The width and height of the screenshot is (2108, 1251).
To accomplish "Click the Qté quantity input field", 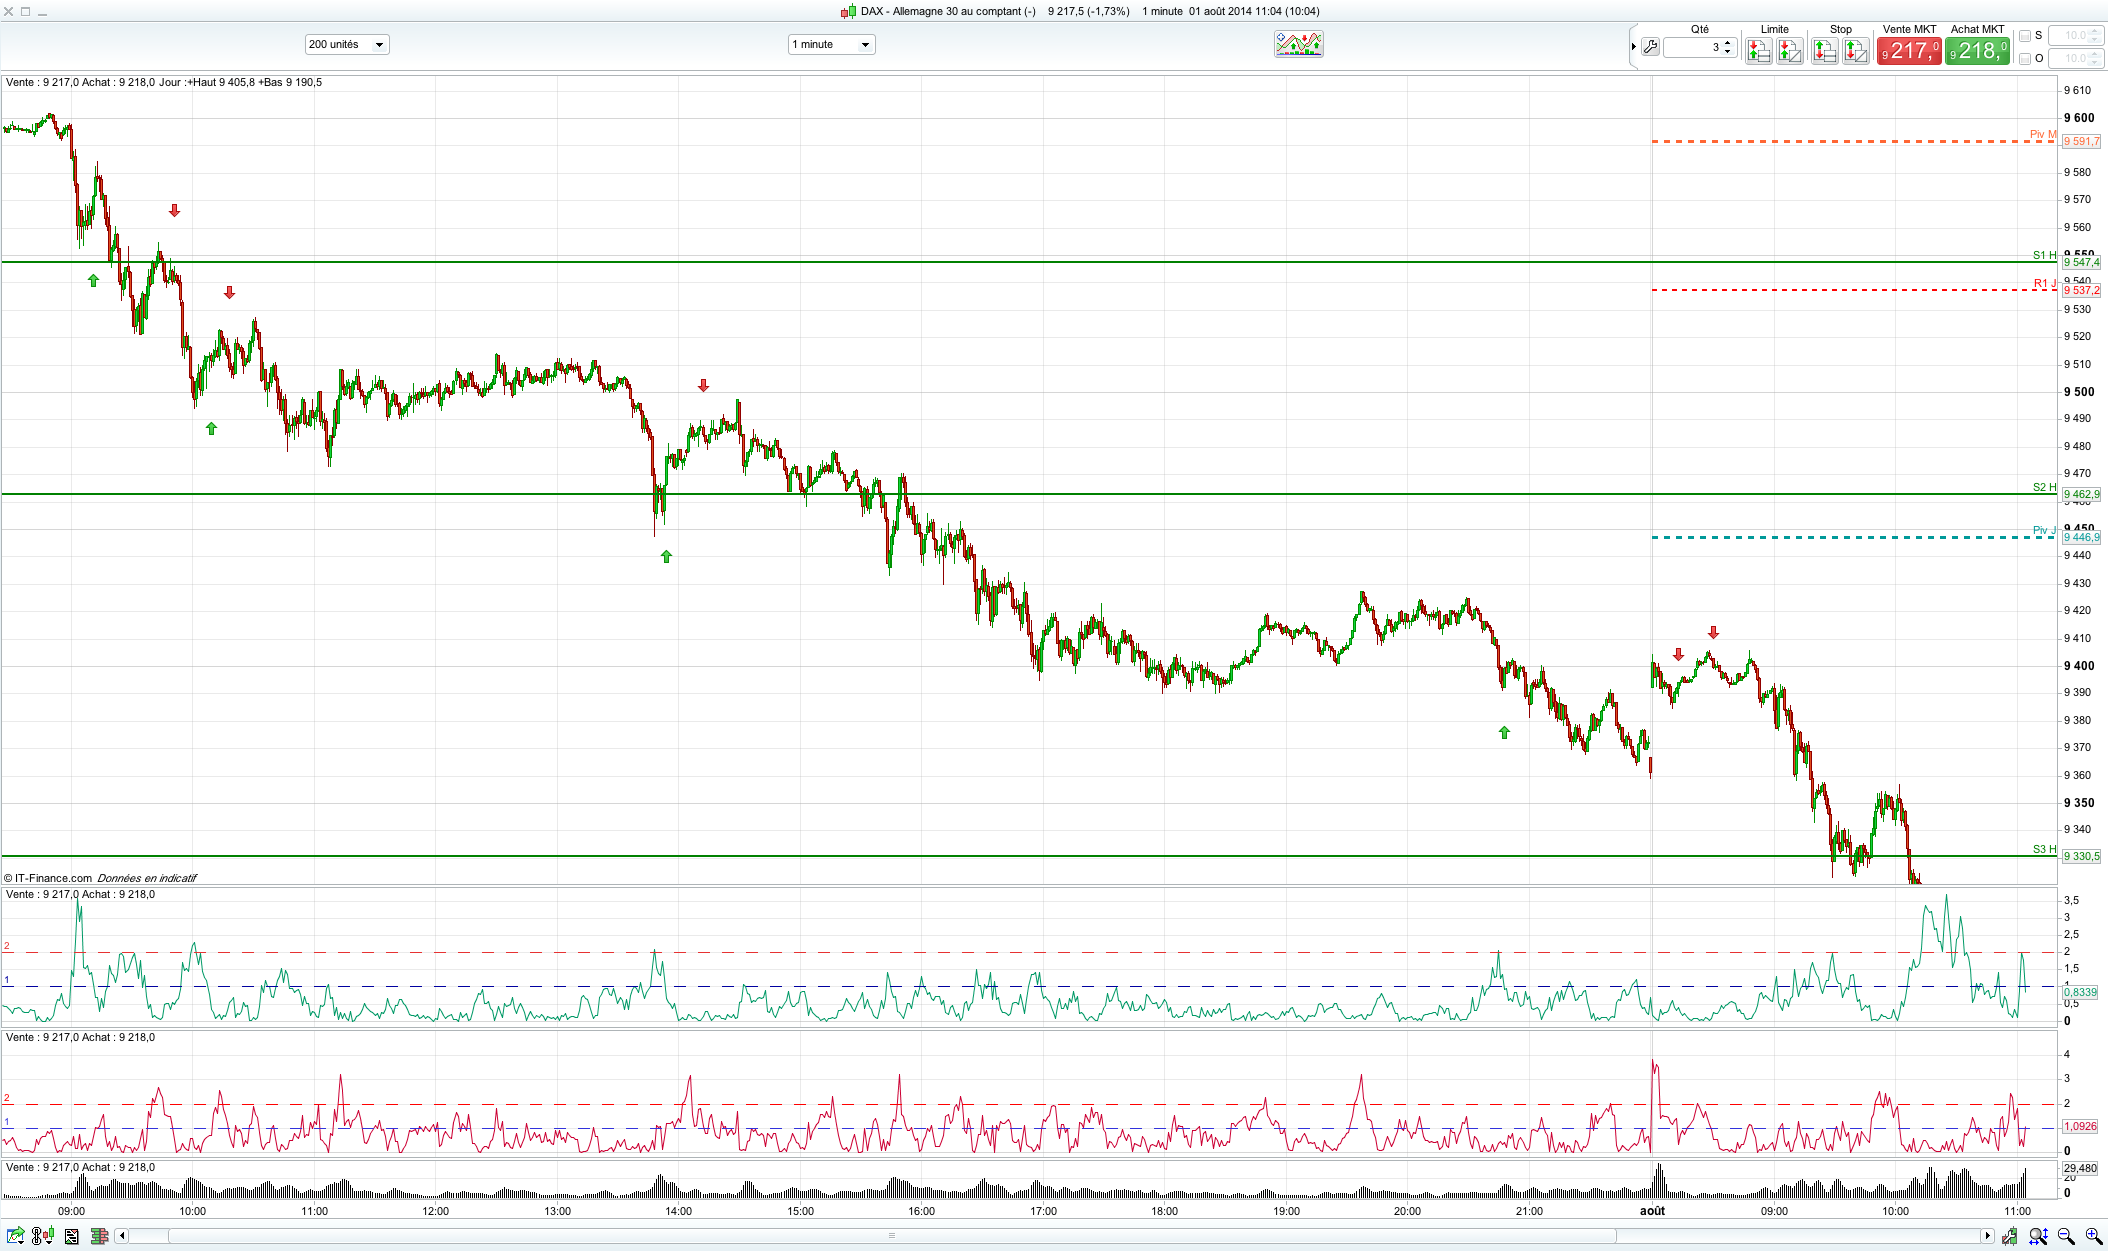I will tap(1692, 47).
